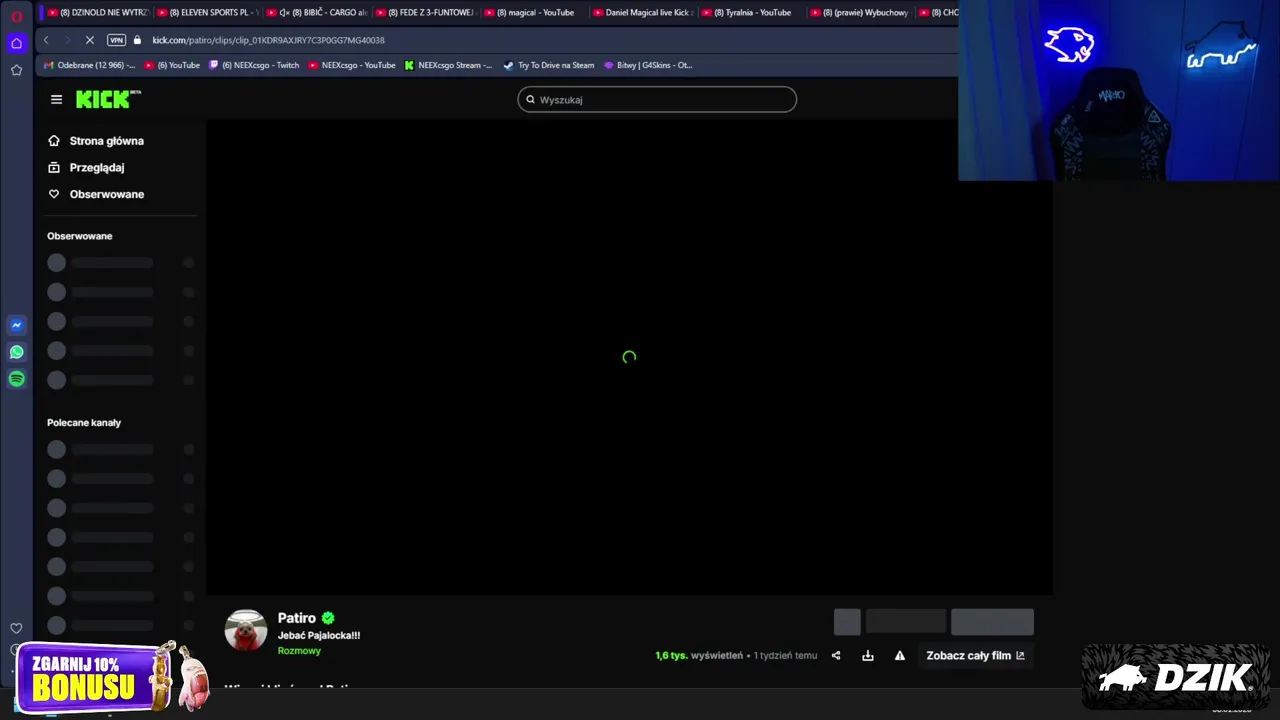
Task: Share the clip
Action: coord(836,656)
